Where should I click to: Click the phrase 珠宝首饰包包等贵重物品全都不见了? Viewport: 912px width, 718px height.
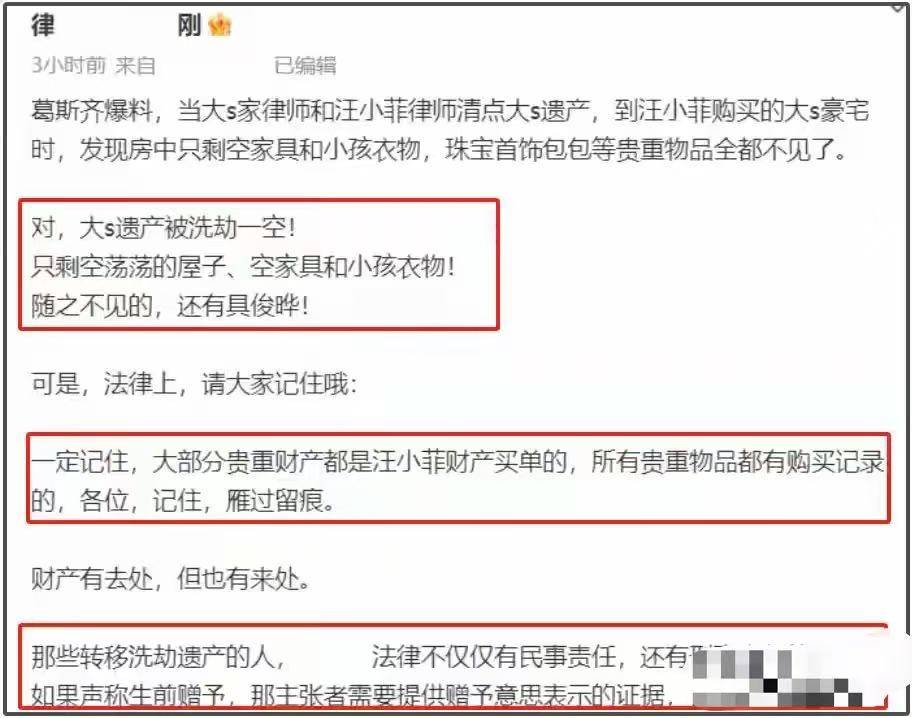pos(640,150)
